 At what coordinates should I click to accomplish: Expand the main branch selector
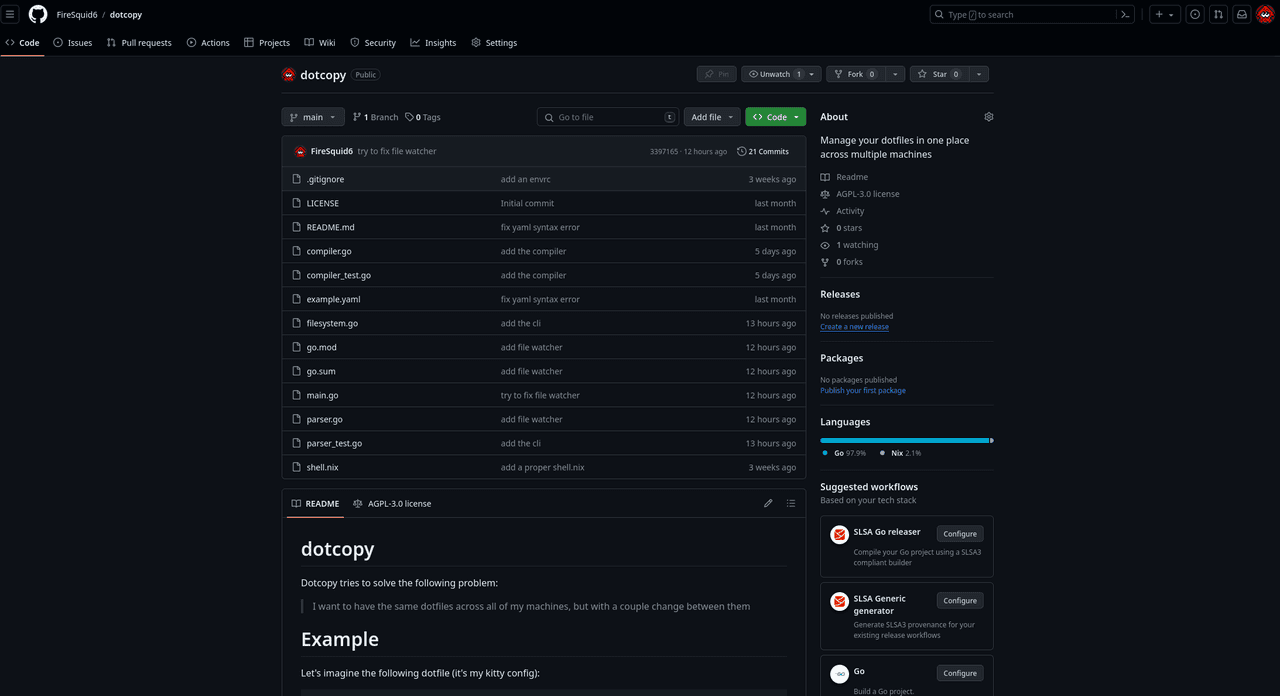[x=313, y=117]
